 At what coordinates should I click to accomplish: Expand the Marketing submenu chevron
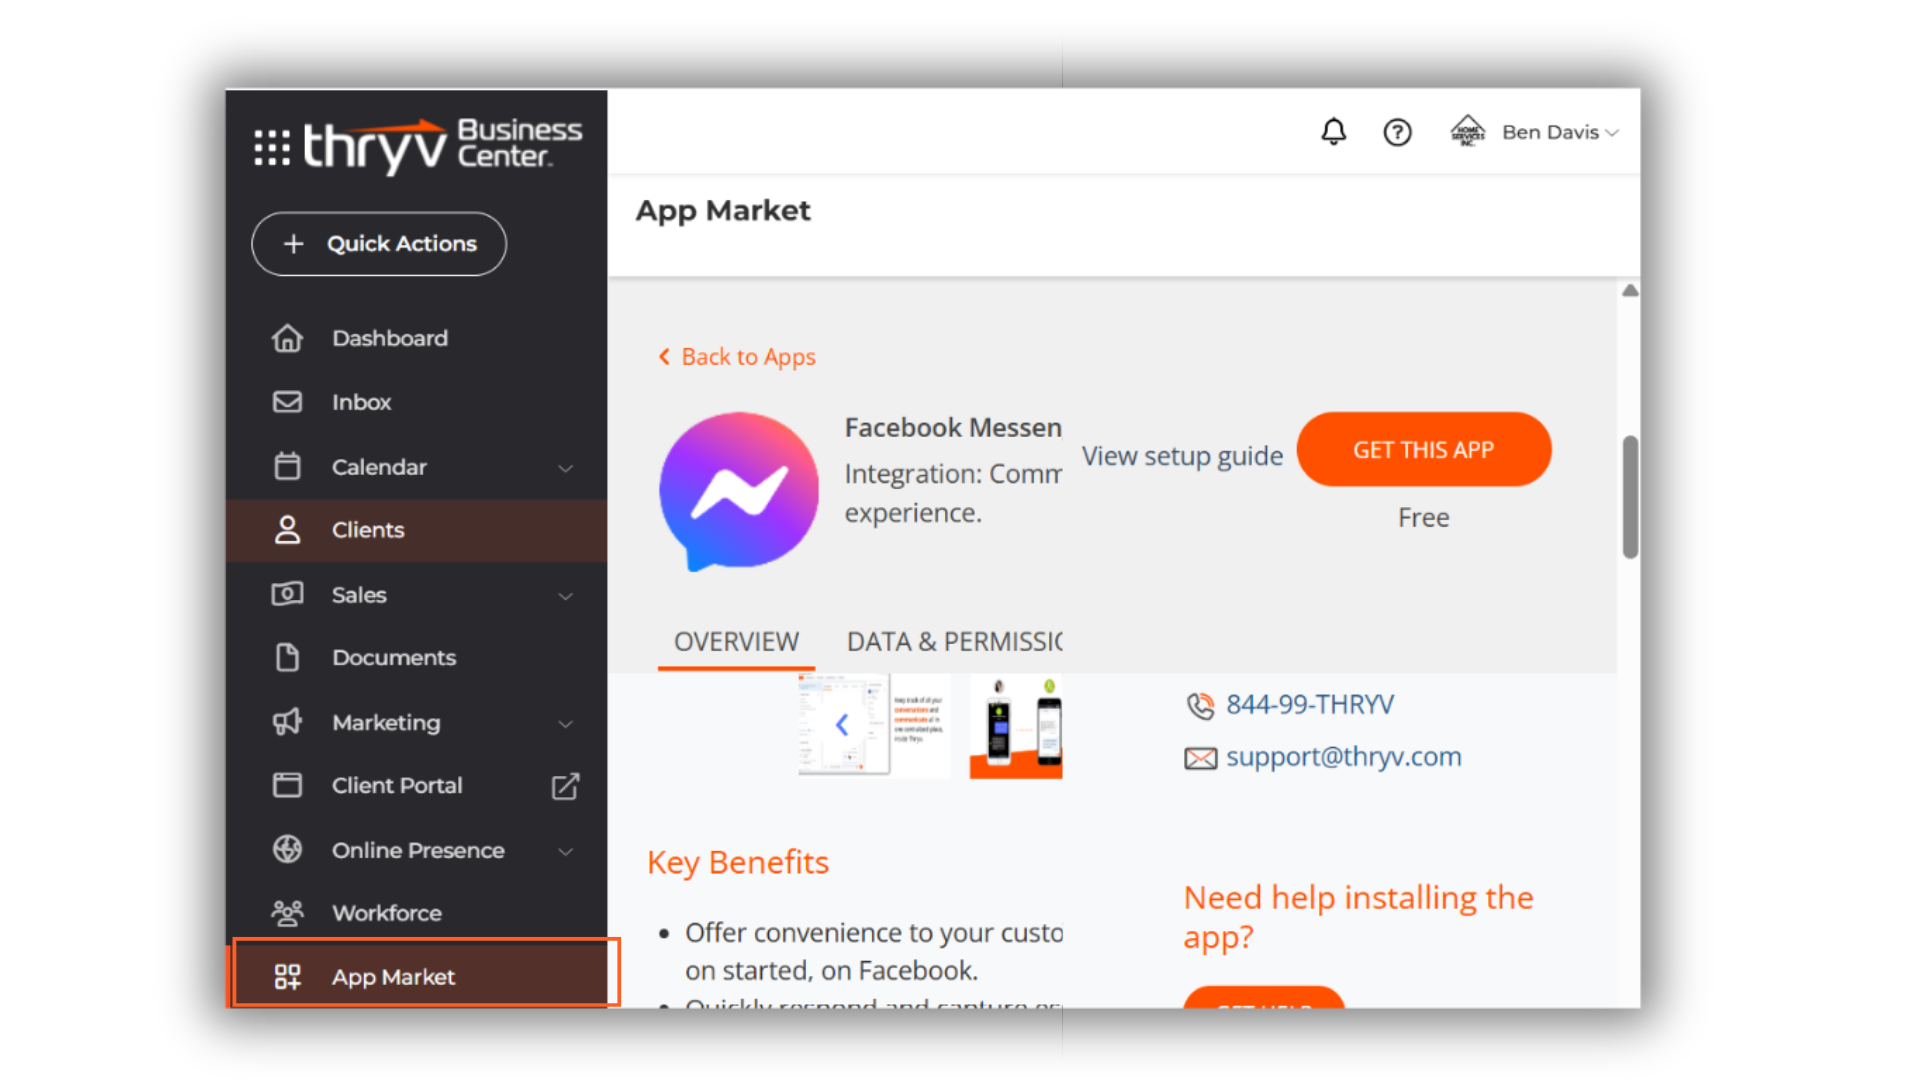pyautogui.click(x=565, y=724)
